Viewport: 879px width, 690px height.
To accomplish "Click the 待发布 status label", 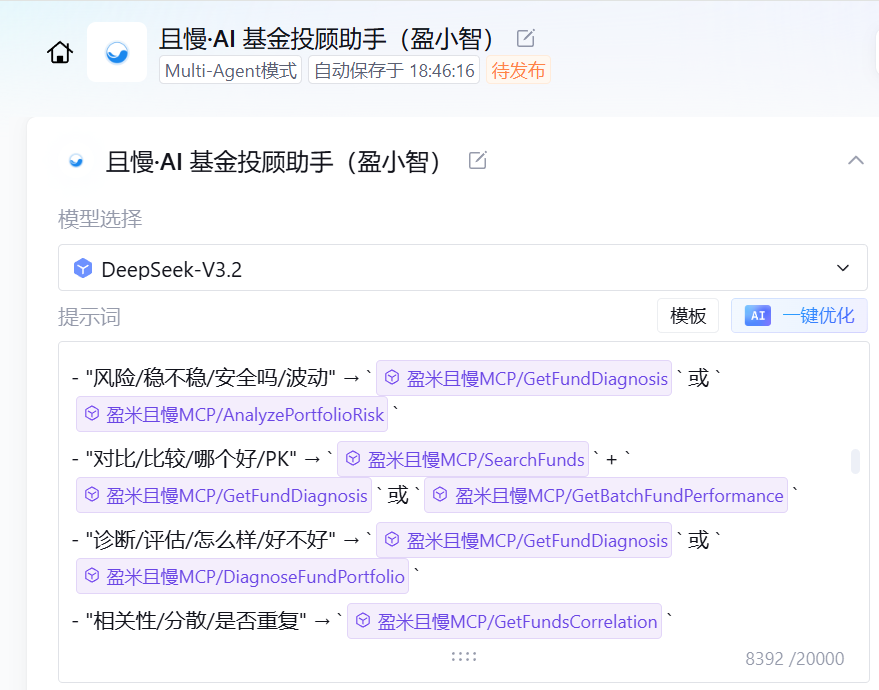I will tap(518, 70).
